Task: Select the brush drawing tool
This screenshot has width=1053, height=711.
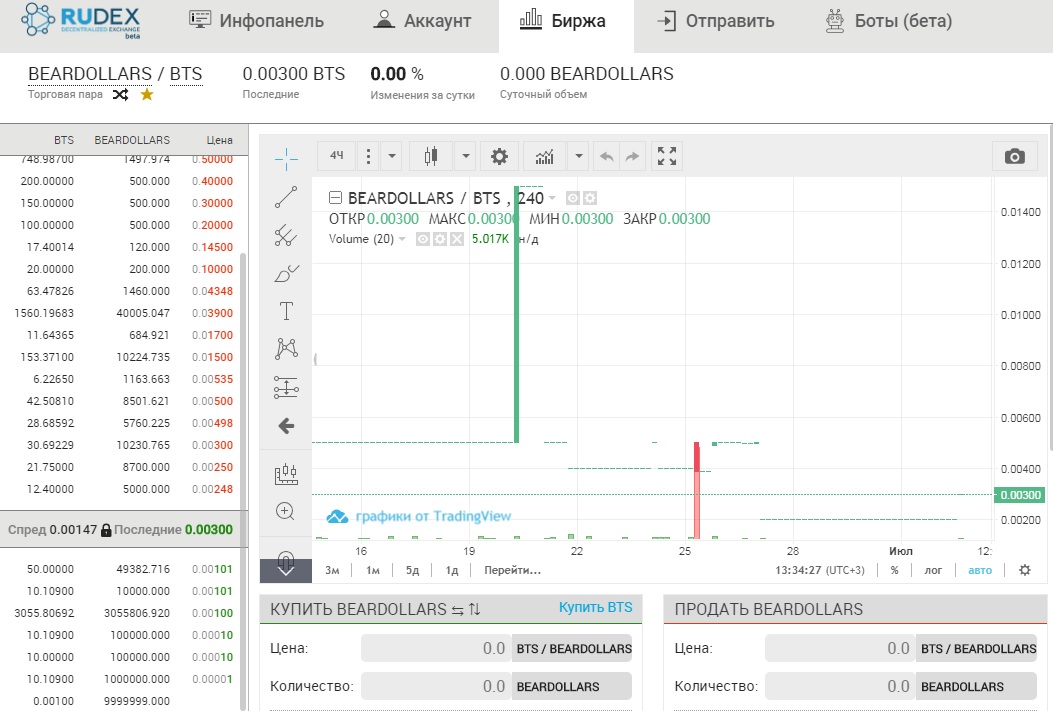Action: (x=286, y=273)
